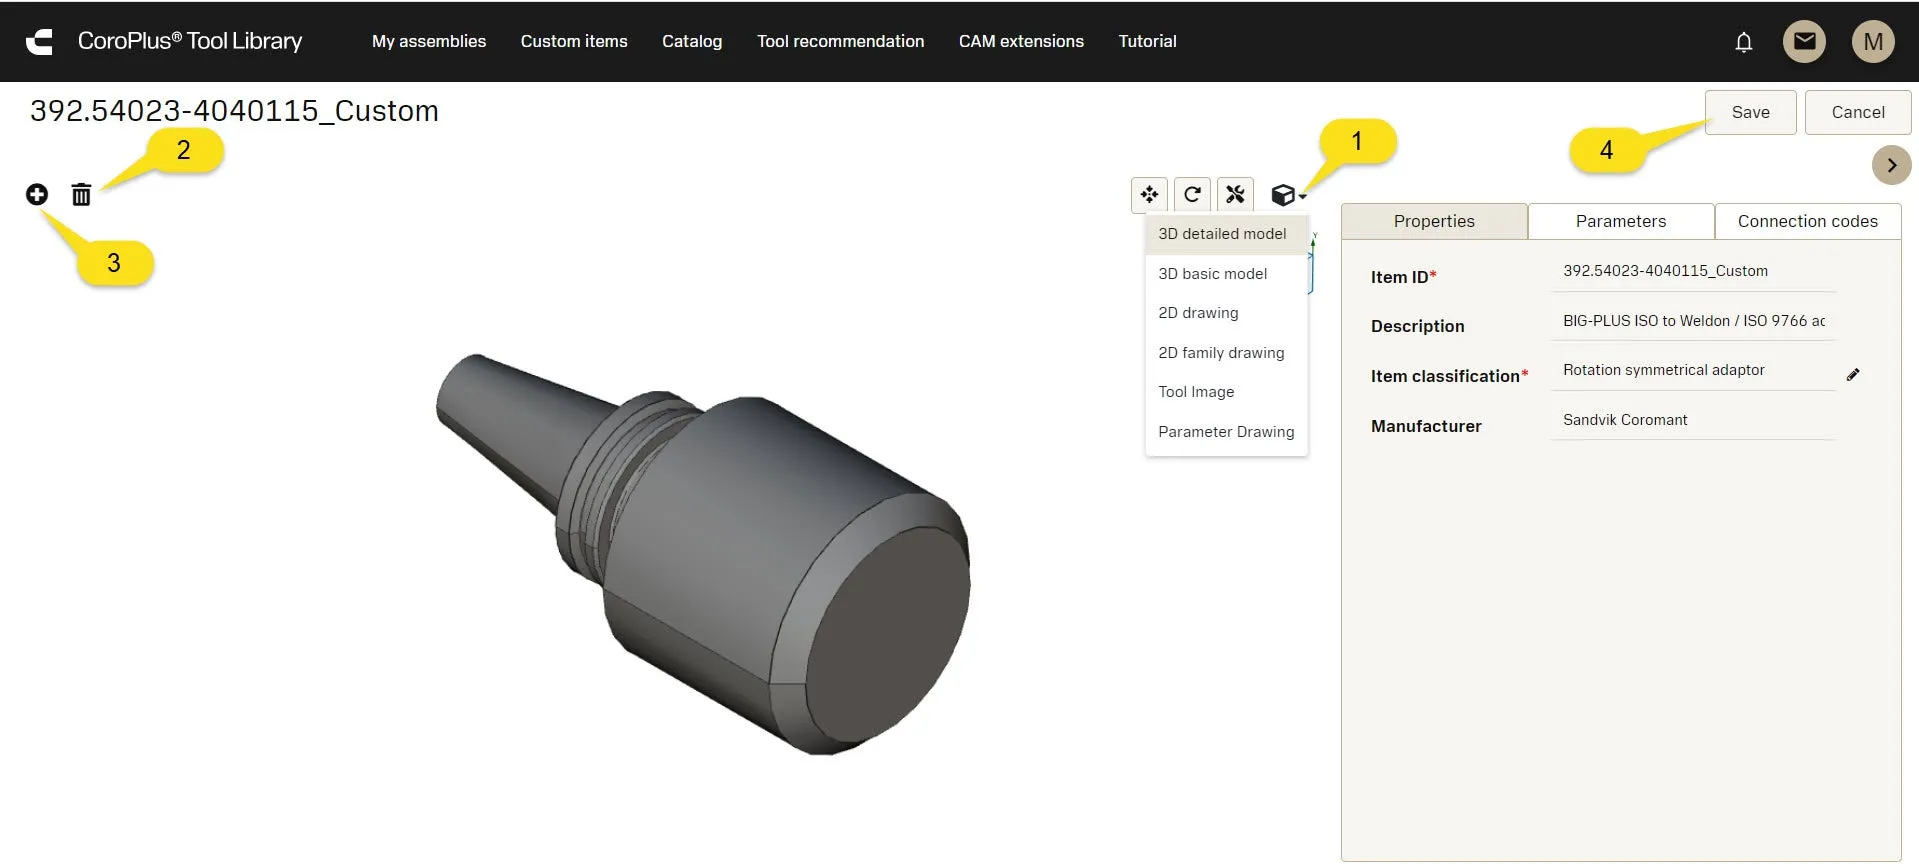
Task: Click the pan/move view icon
Action: pyautogui.click(x=1149, y=194)
